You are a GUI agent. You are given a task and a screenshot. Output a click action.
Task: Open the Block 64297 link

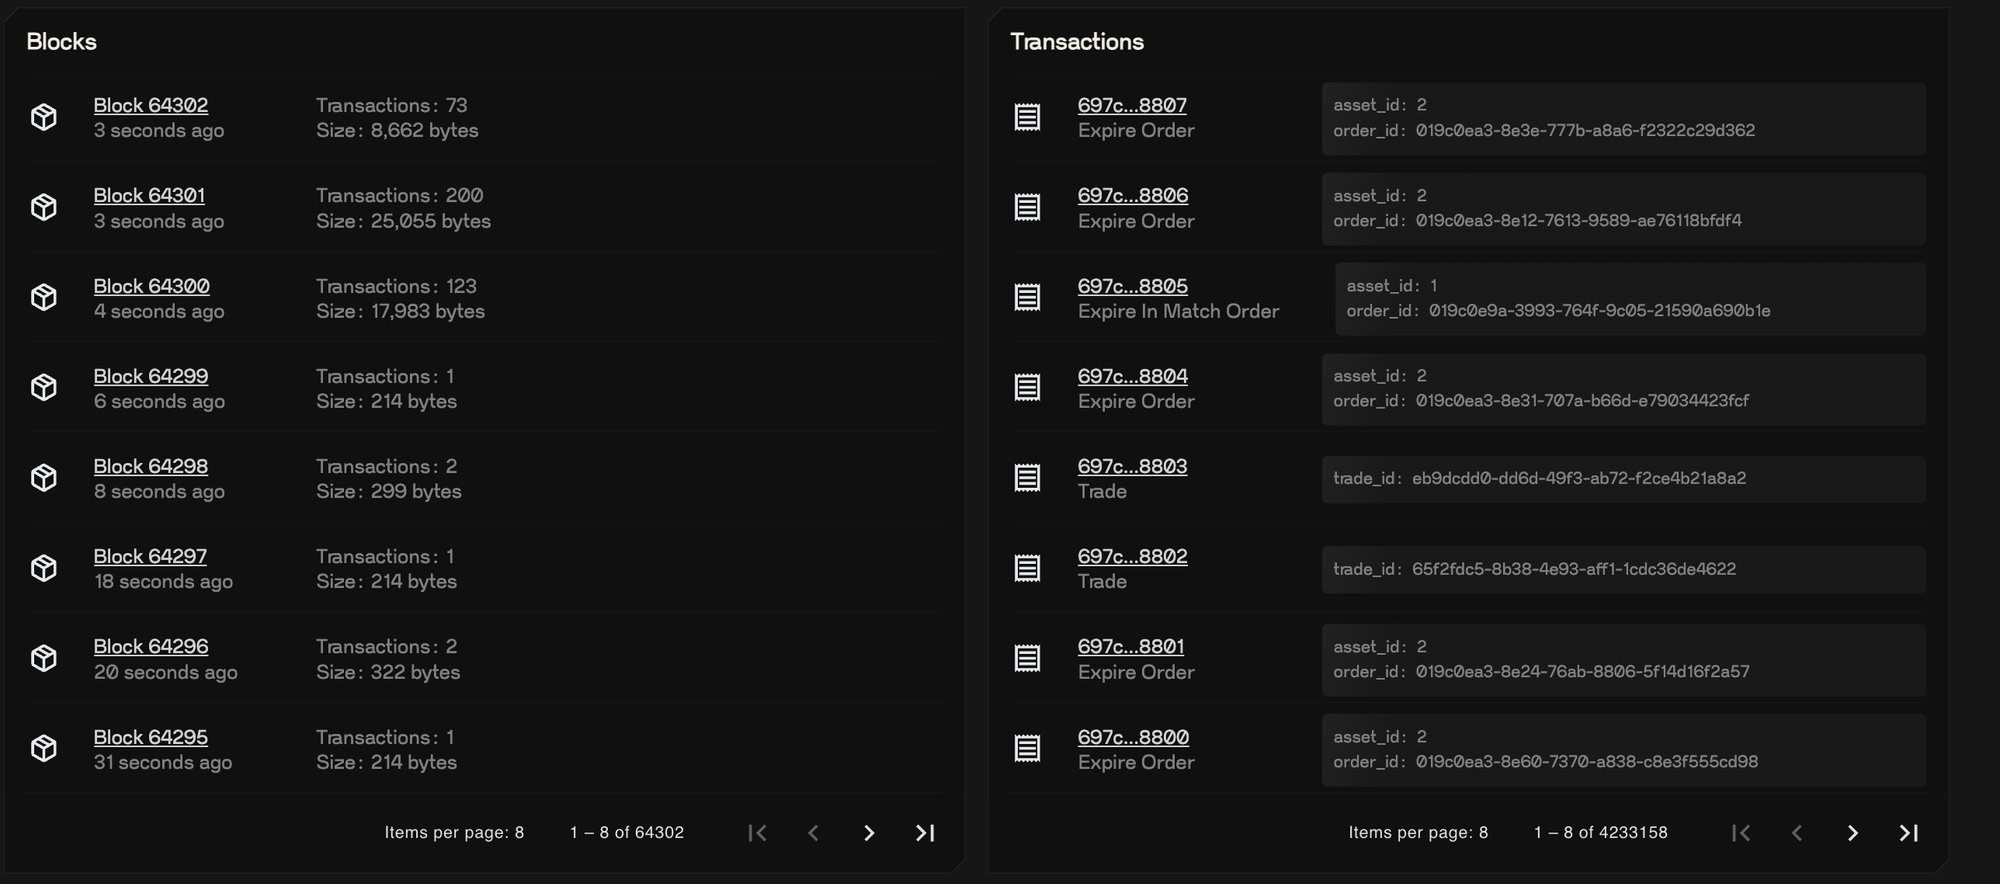click(x=150, y=556)
